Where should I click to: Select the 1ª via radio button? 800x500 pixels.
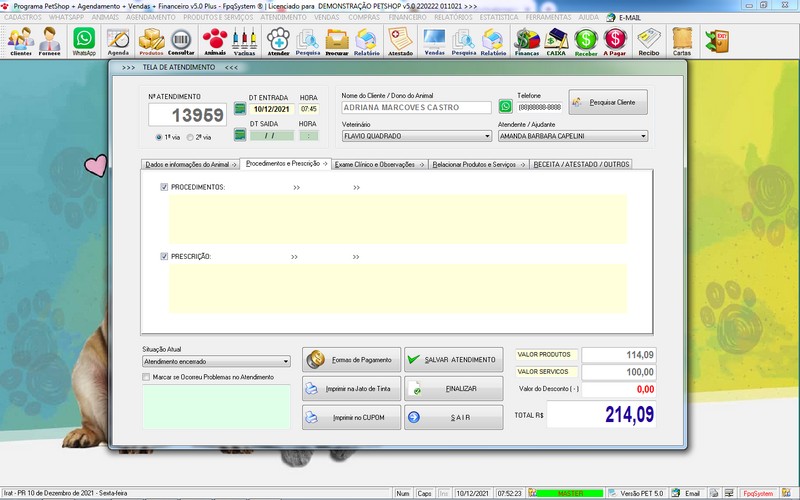[159, 137]
